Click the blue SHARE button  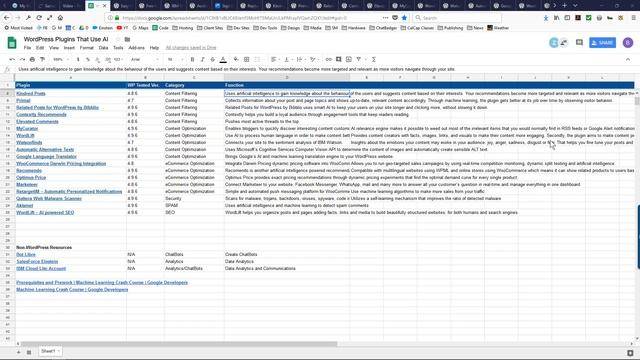[x=602, y=42]
